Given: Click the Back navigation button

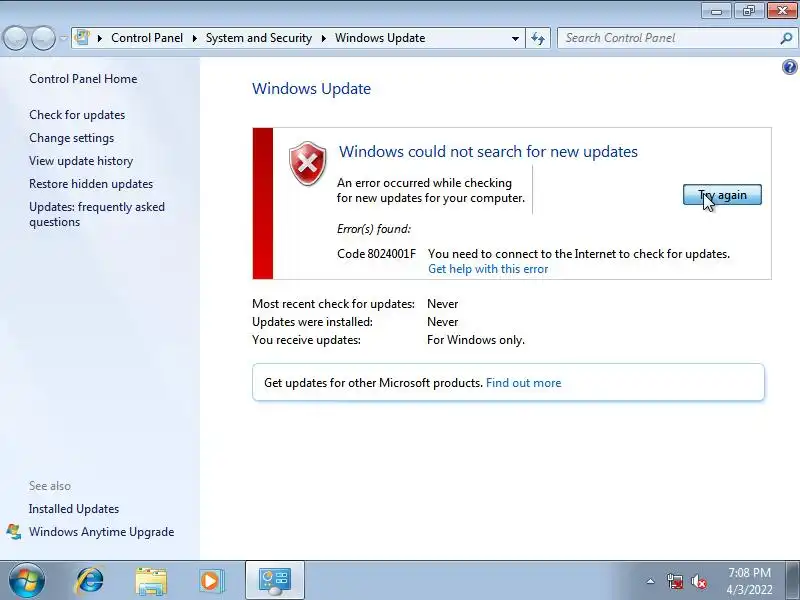Looking at the screenshot, I should coord(15,38).
